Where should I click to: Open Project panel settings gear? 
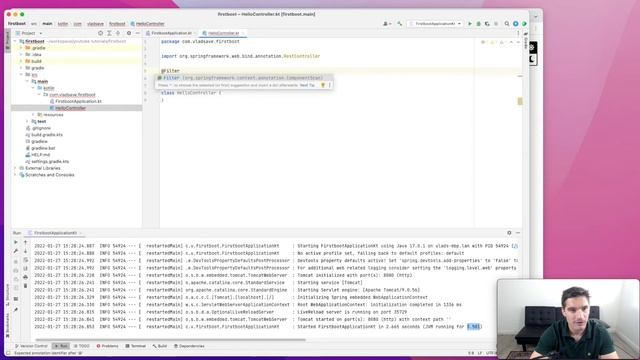coord(129,33)
